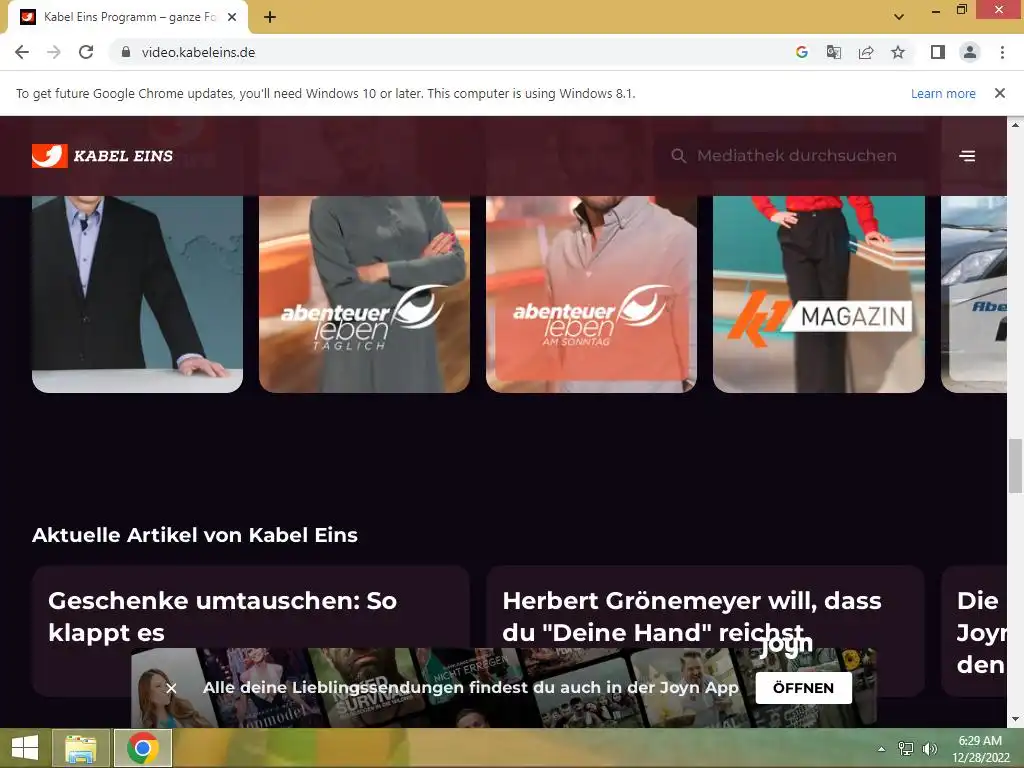Click the address bar URL video.kabeleins.de
Image resolution: width=1024 pixels, height=768 pixels.
coord(198,52)
